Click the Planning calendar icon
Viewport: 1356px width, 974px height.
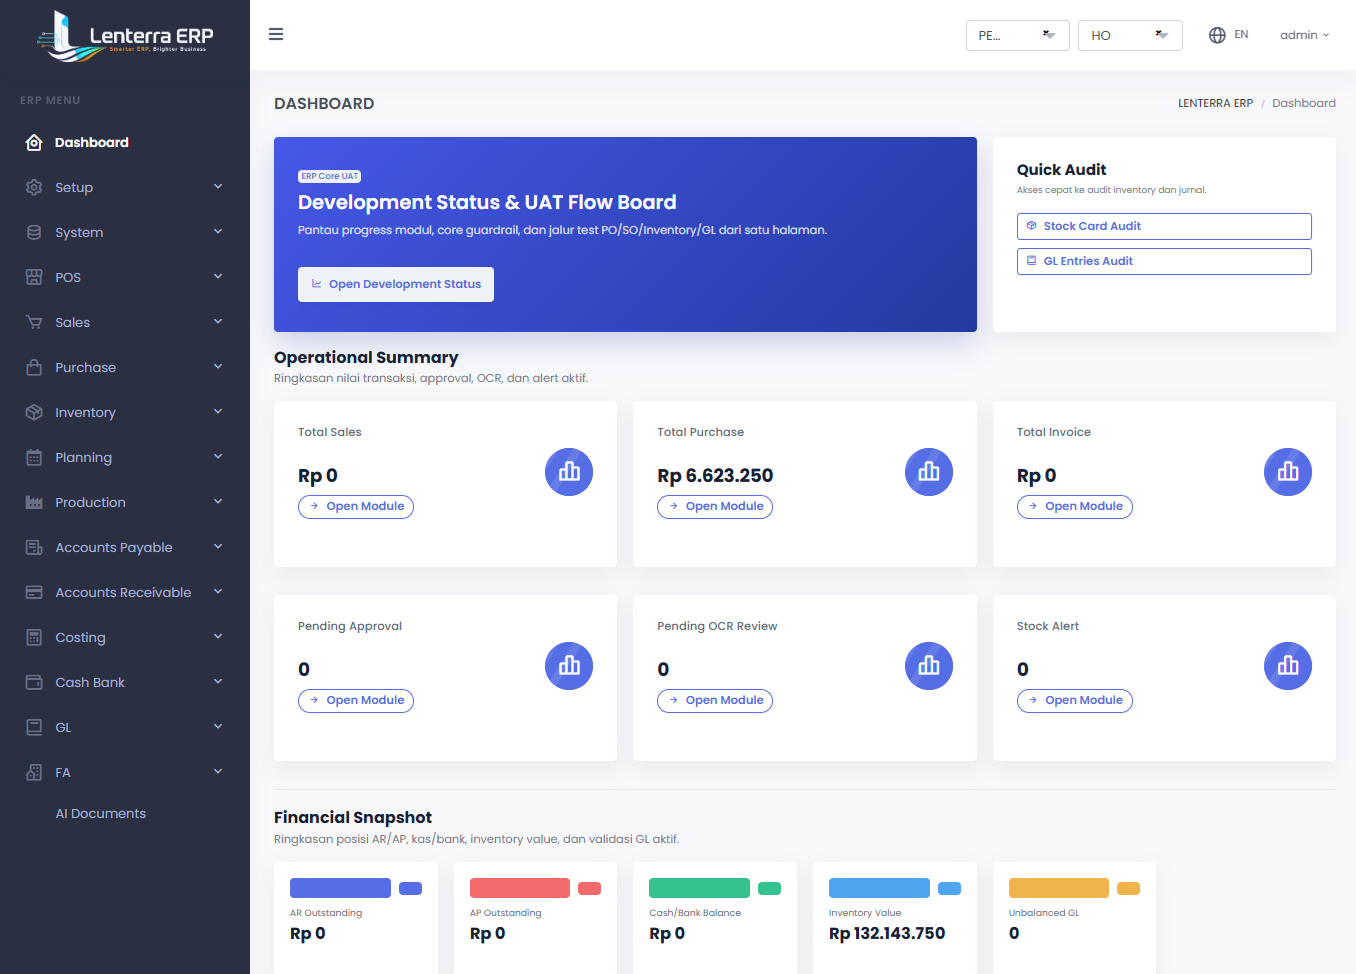(34, 457)
